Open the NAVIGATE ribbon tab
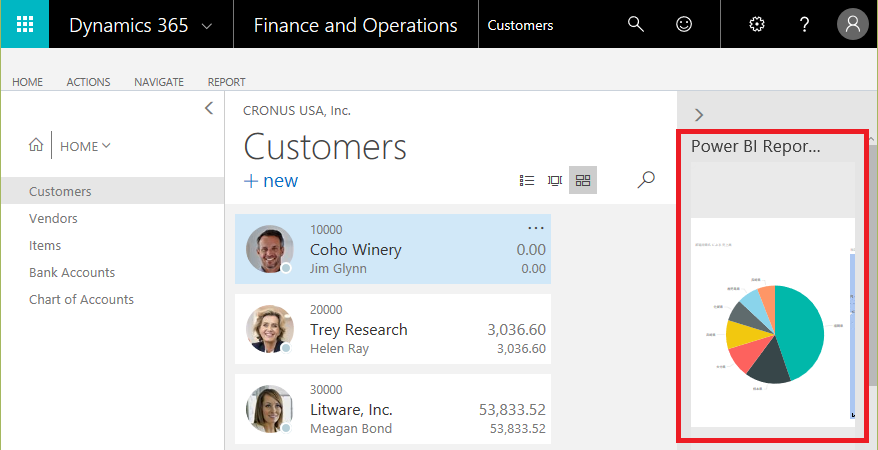Screen dimensions: 878x450 coord(159,82)
